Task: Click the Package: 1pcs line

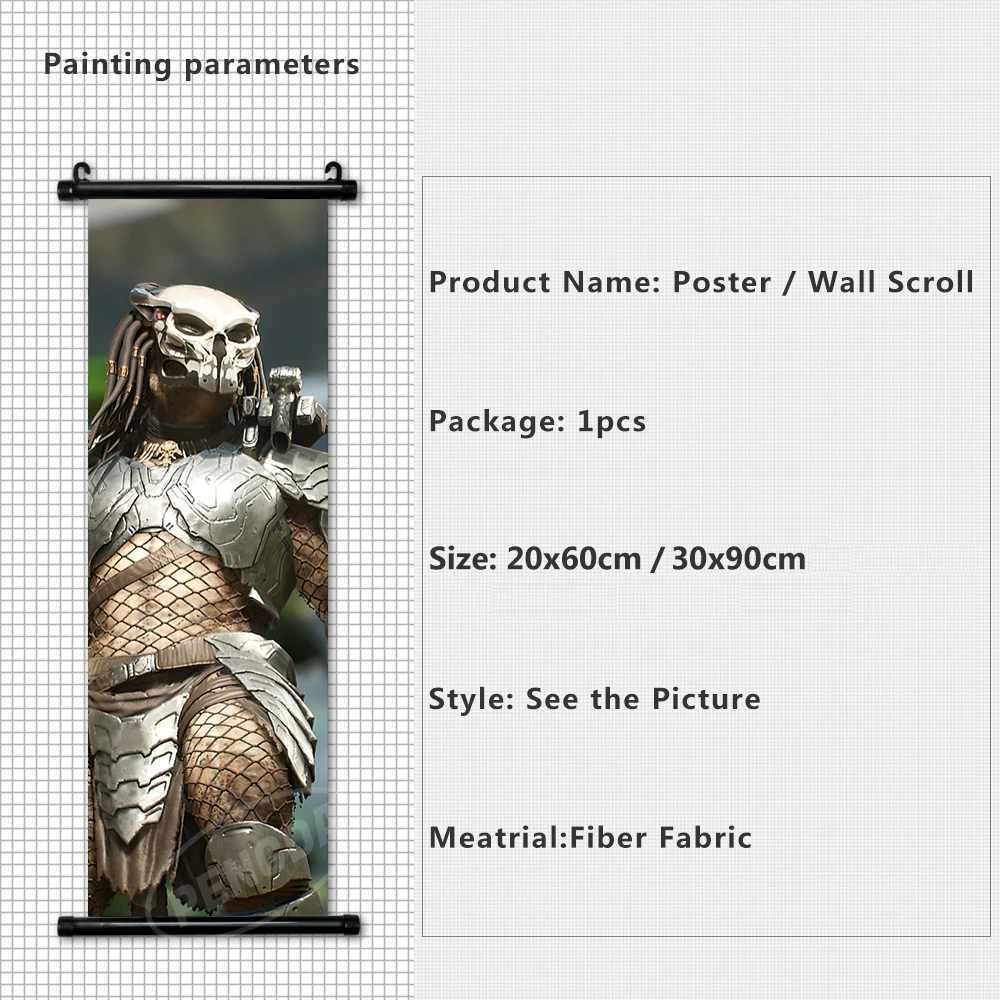Action: point(537,422)
